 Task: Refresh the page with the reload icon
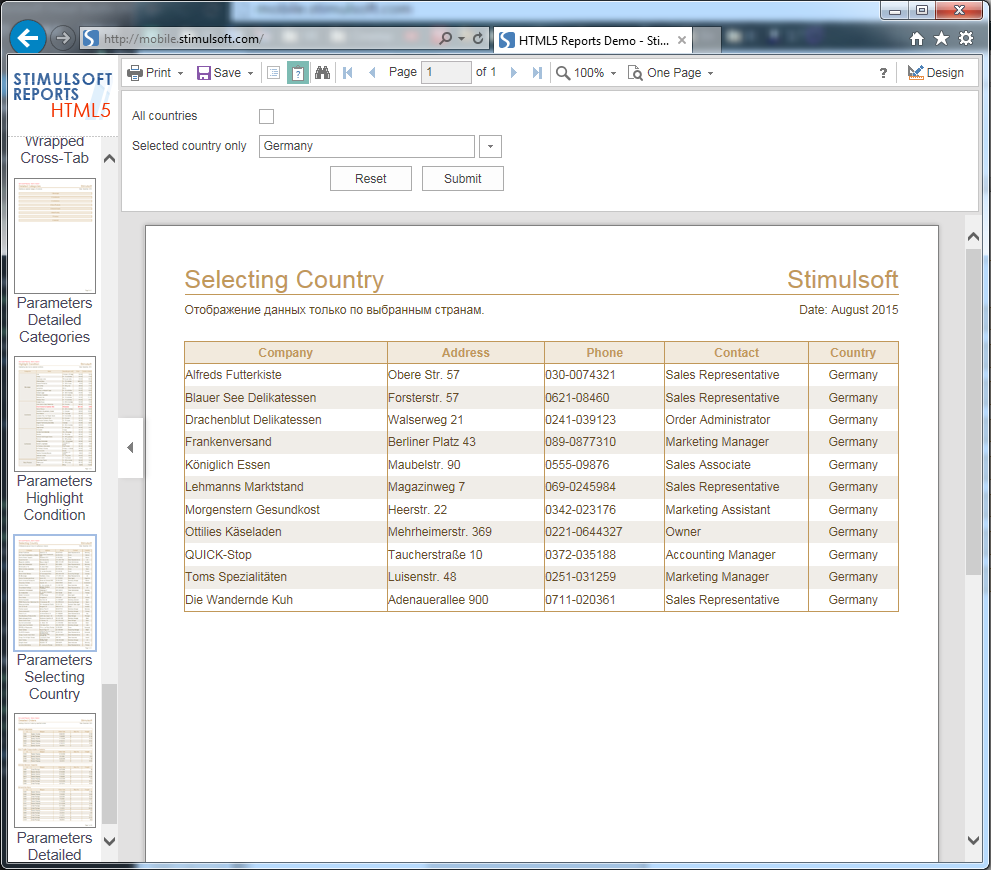(x=478, y=39)
